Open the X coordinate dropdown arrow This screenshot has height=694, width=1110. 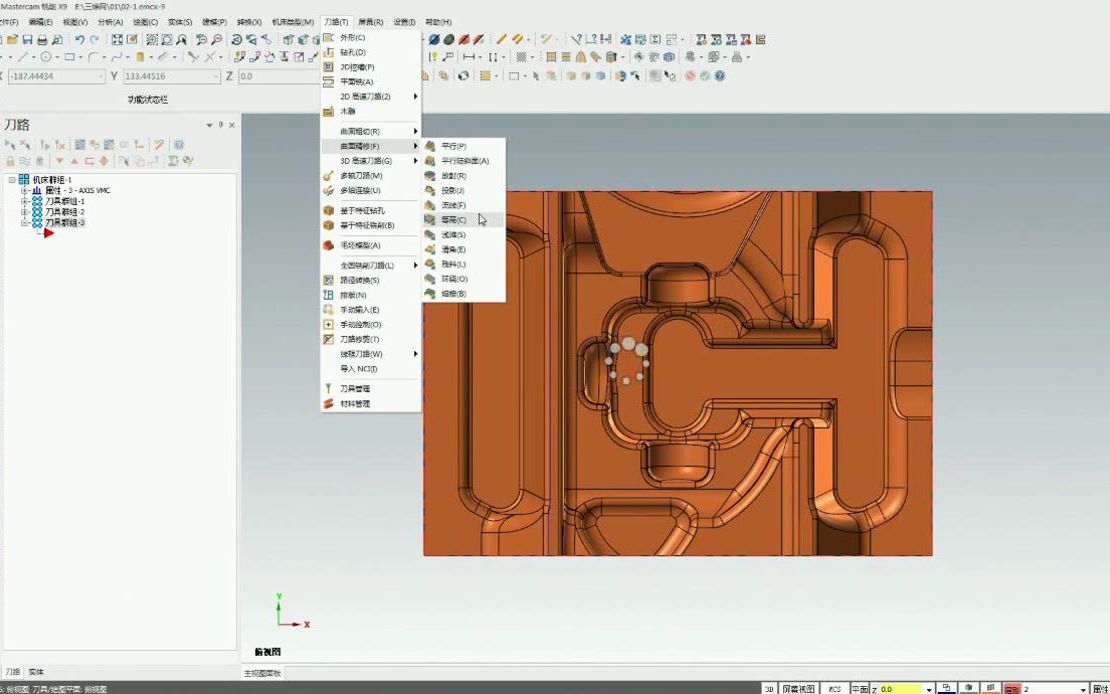pyautogui.click(x=101, y=76)
